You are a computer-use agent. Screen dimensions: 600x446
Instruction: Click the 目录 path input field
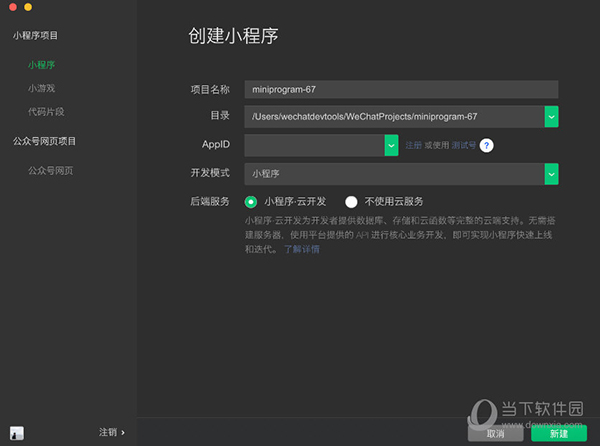coord(395,117)
